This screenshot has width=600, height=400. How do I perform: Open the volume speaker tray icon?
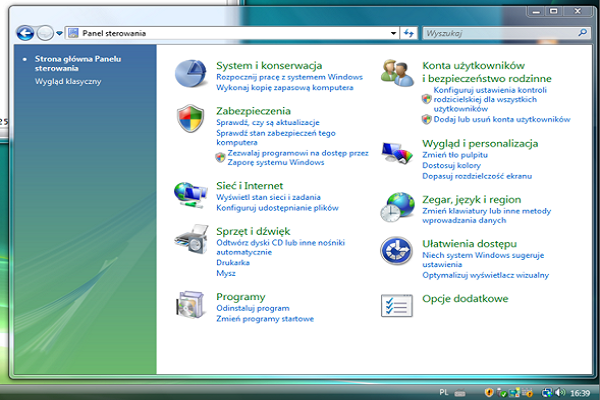(x=560, y=392)
